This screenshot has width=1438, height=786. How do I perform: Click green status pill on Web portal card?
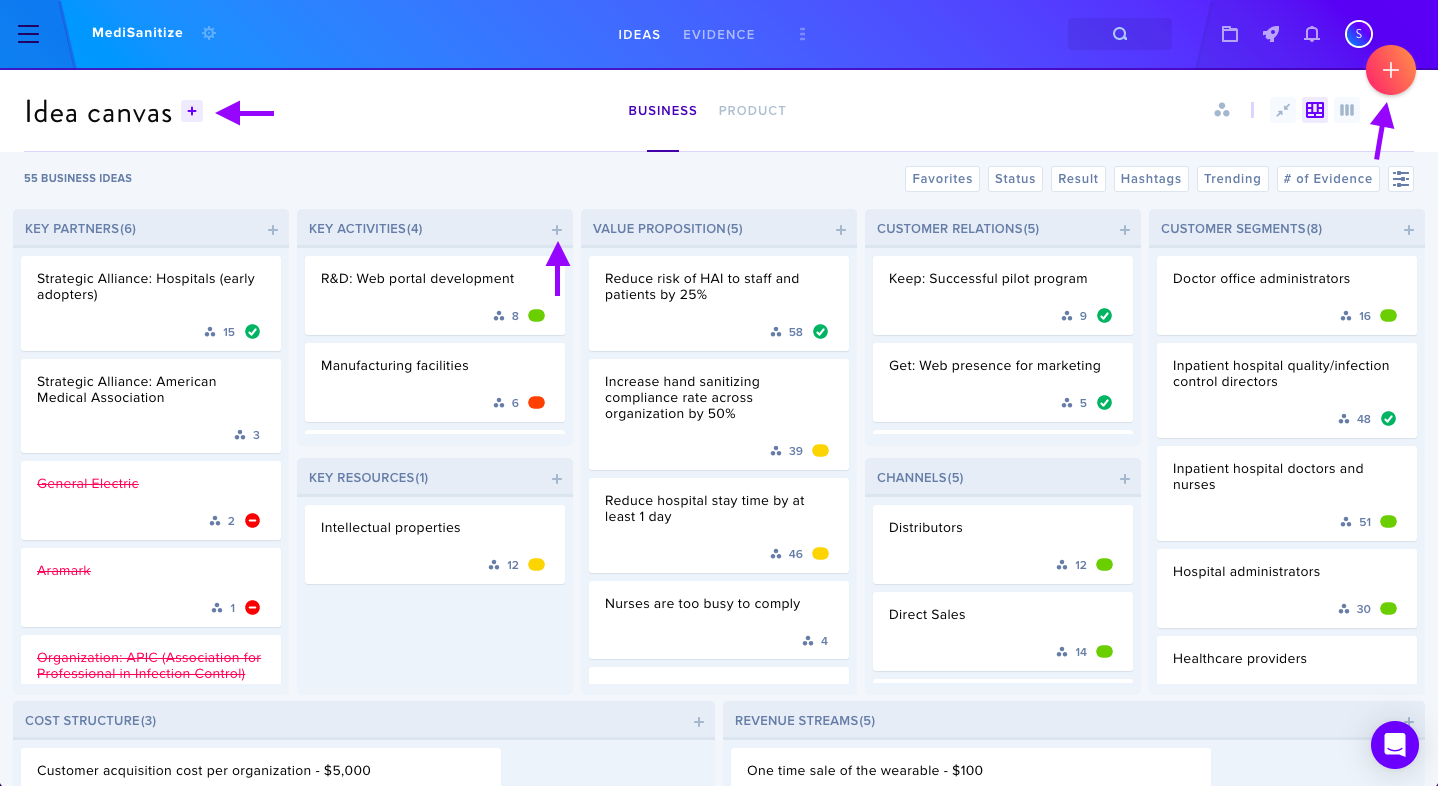pyautogui.click(x=536, y=316)
